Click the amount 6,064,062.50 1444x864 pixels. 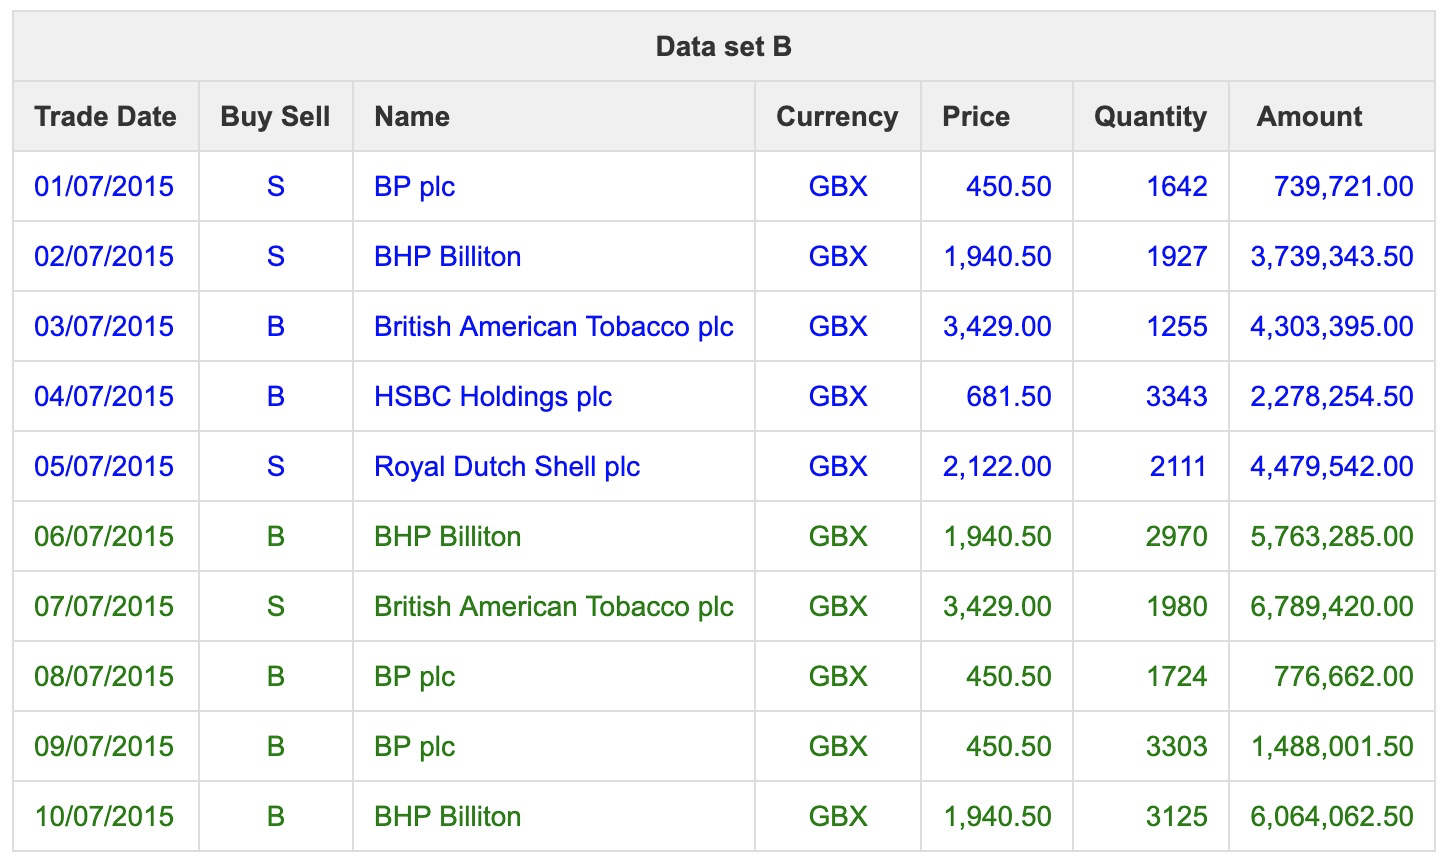pos(1332,817)
